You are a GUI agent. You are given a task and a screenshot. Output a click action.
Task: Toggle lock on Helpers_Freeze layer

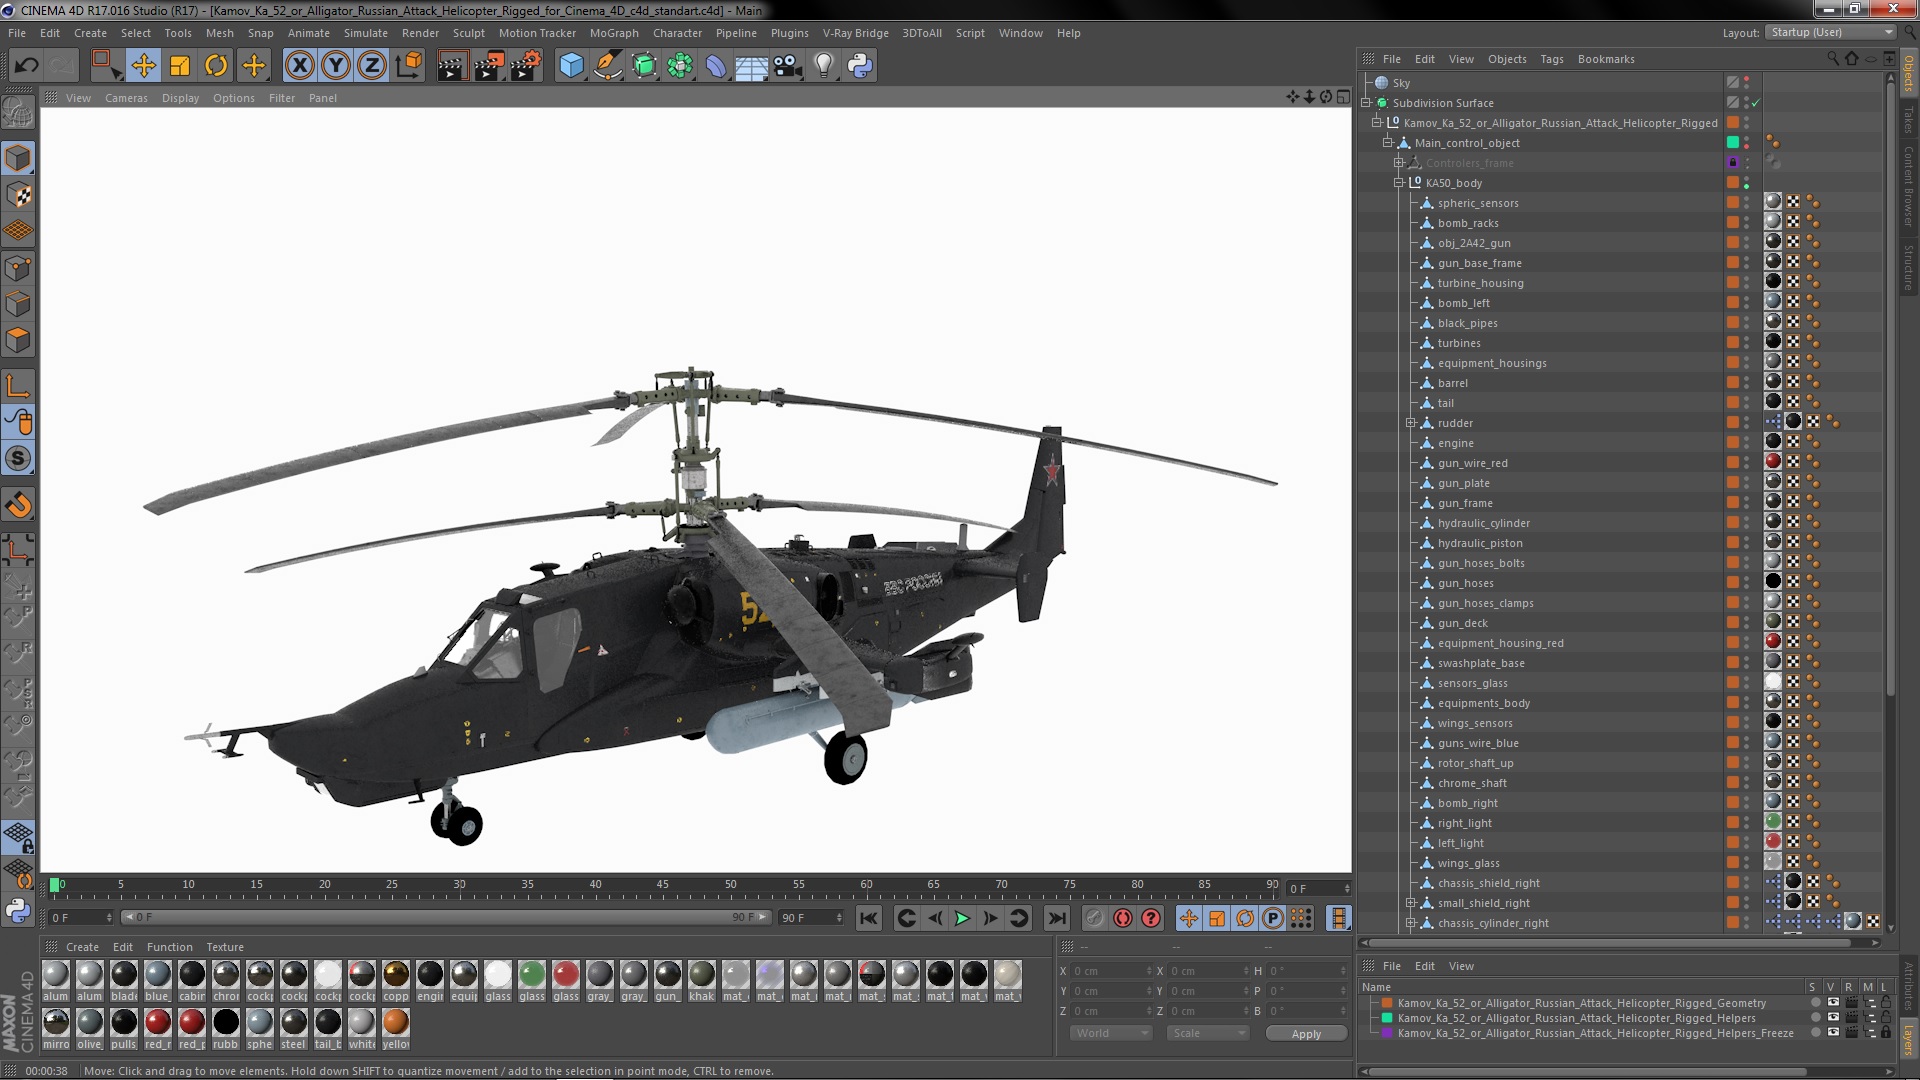coord(1886,1033)
